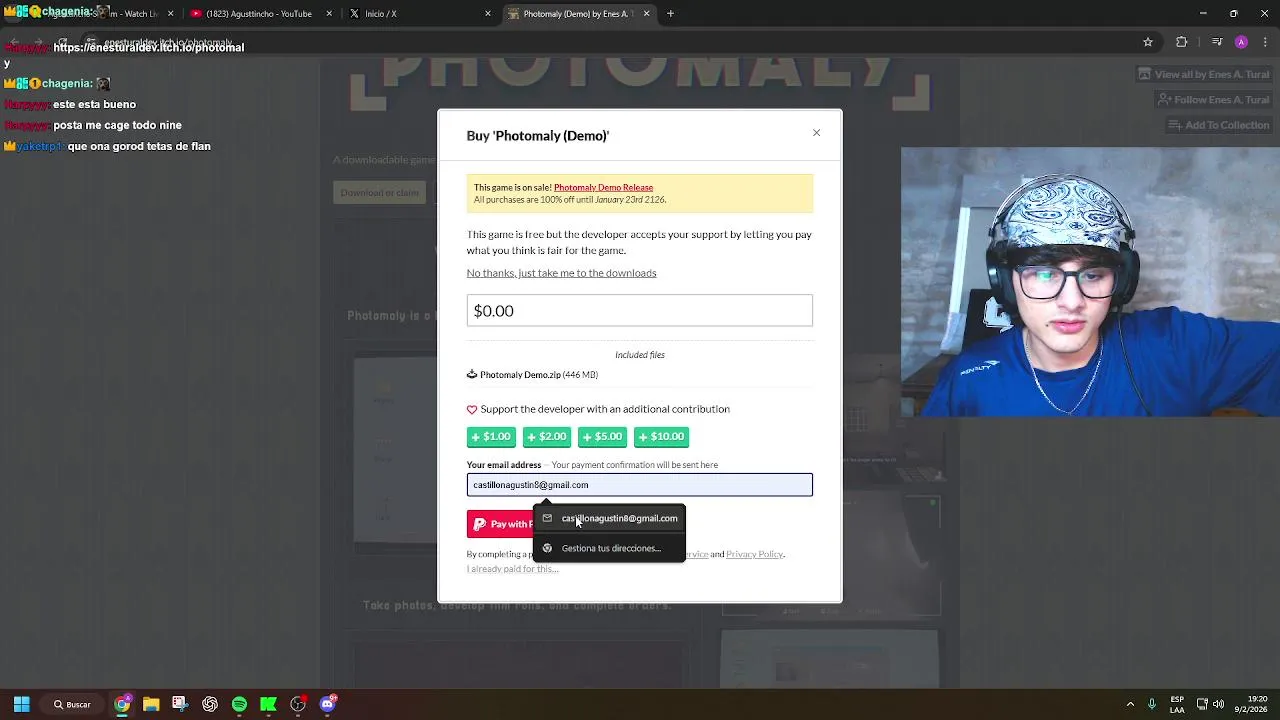This screenshot has width=1280, height=720.
Task: Click the email address input field
Action: coord(639,485)
